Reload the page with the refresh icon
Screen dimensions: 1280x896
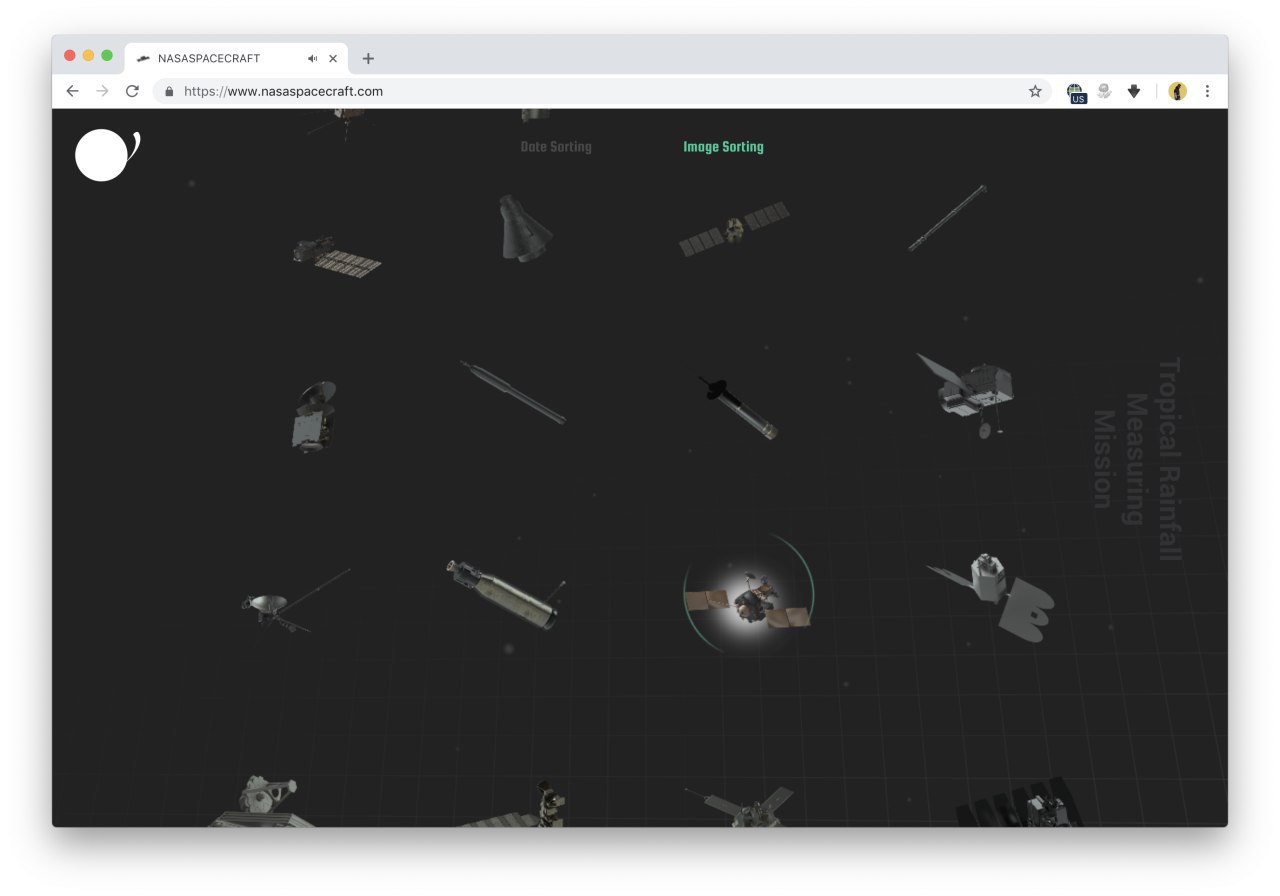132,91
